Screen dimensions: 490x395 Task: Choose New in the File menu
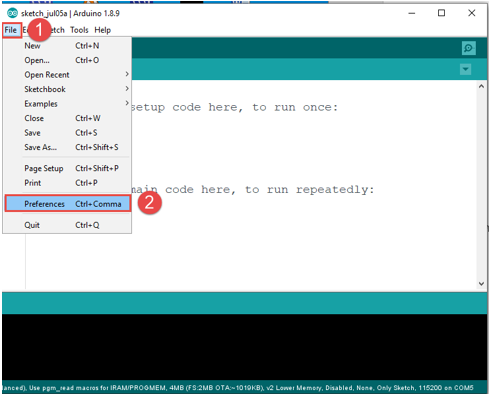[67, 46]
